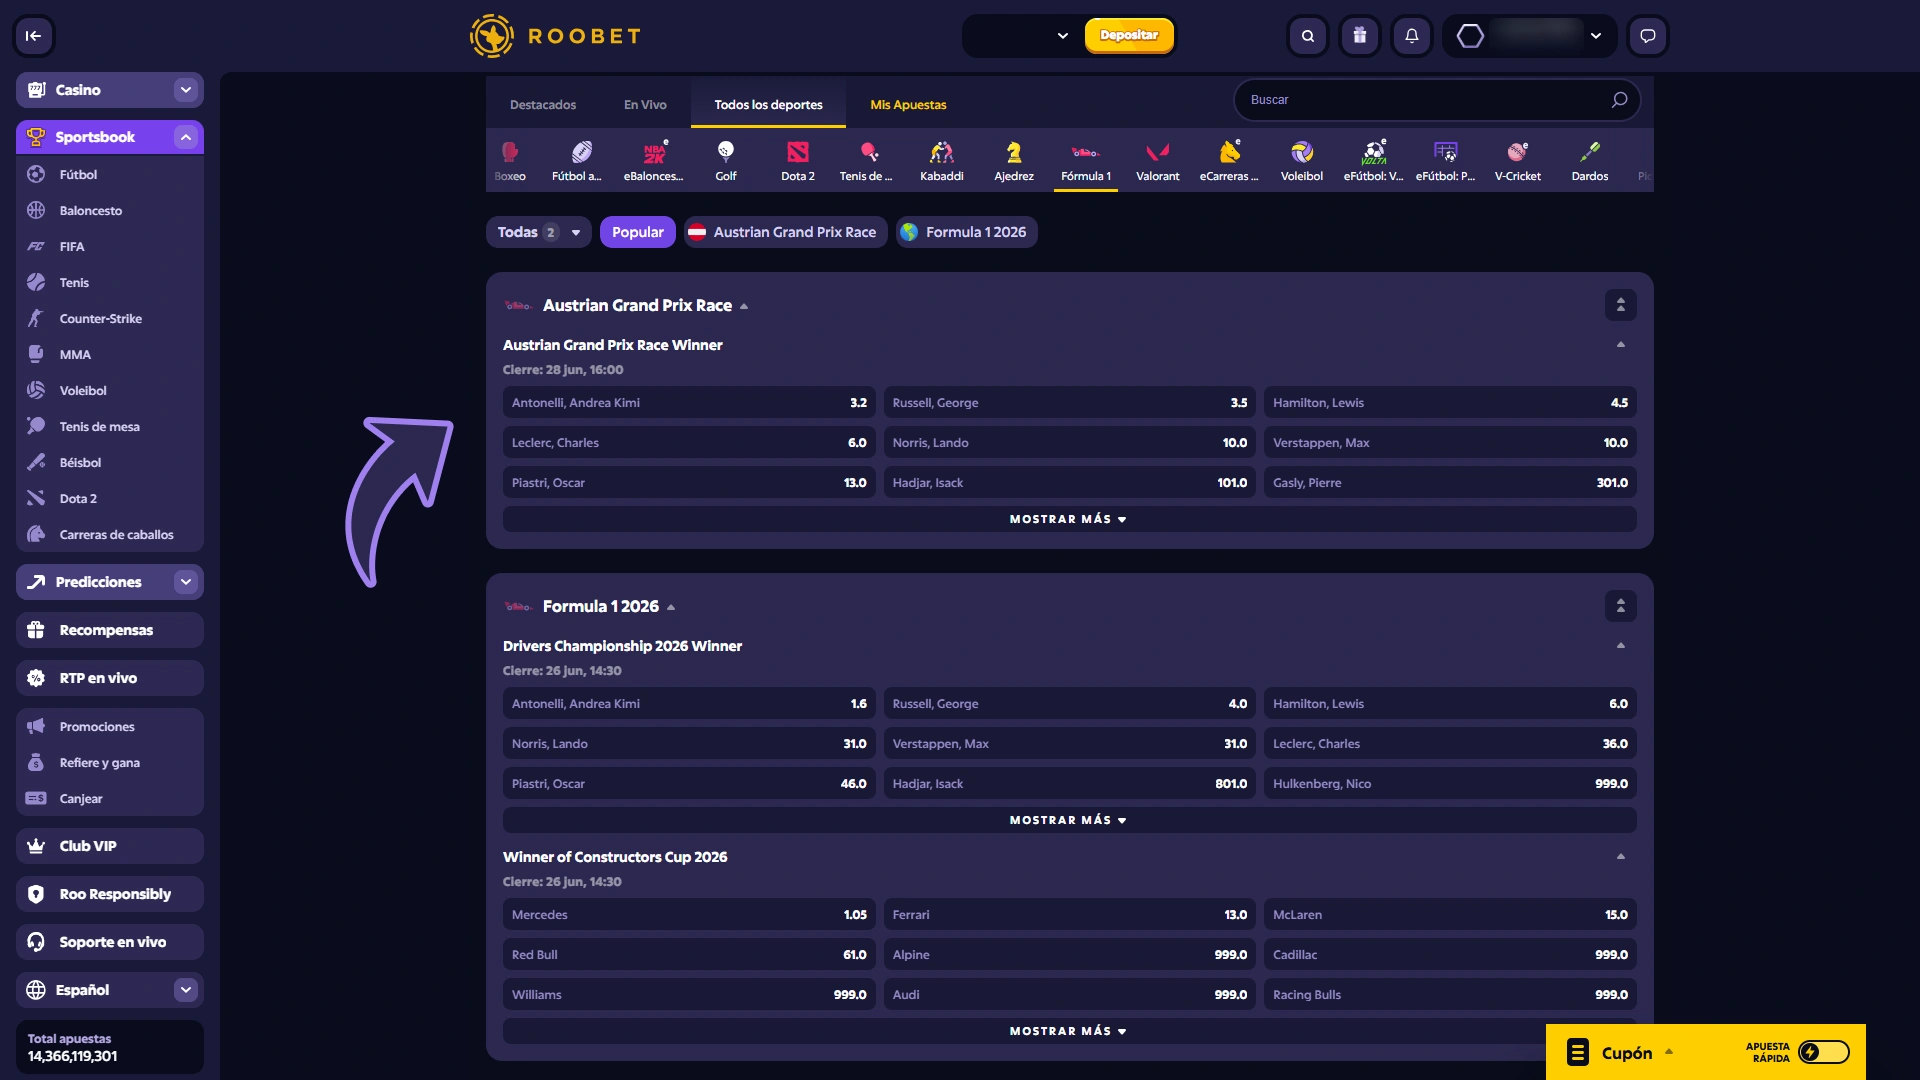Expand the Predicciones section chevron
The image size is (1920, 1080).
[x=186, y=582]
